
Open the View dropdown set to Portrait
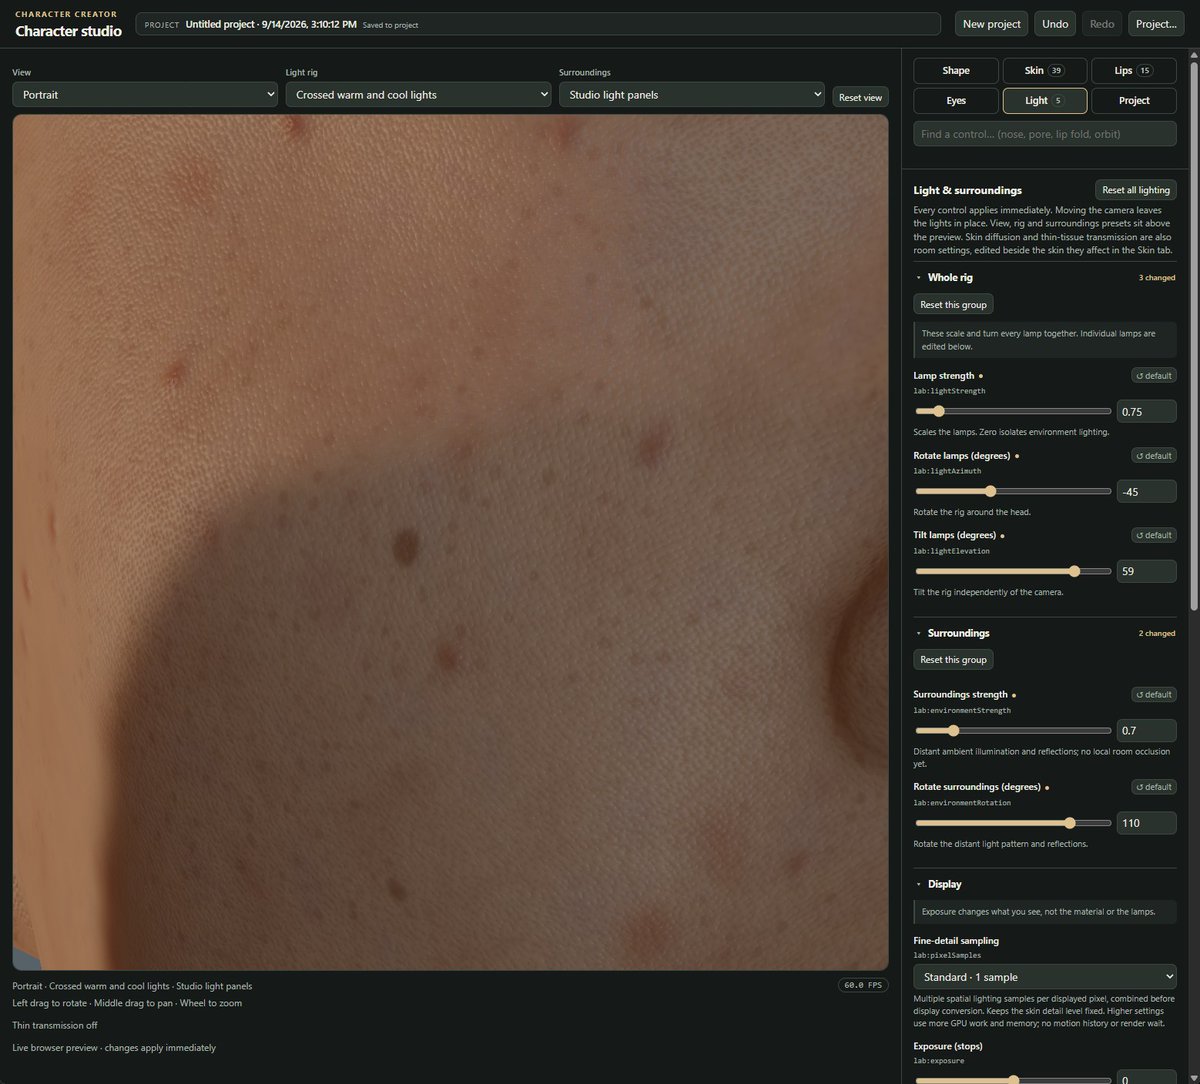(x=145, y=95)
